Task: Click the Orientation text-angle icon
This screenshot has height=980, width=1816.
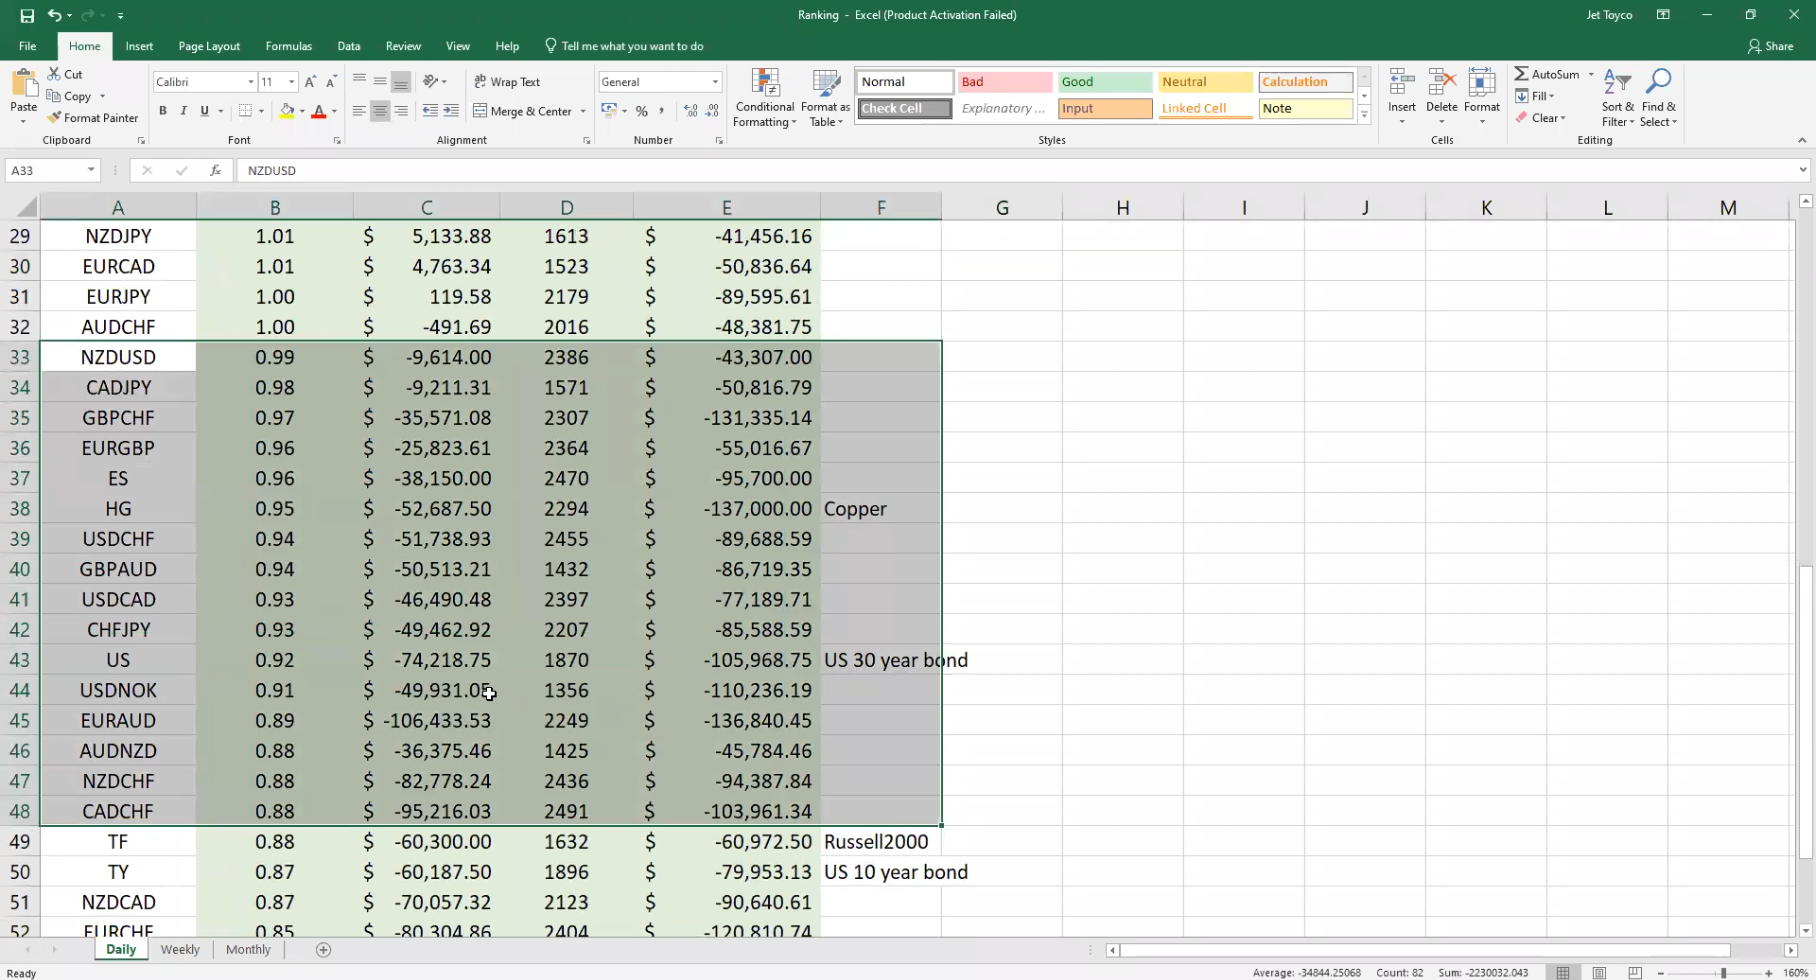Action: click(431, 82)
